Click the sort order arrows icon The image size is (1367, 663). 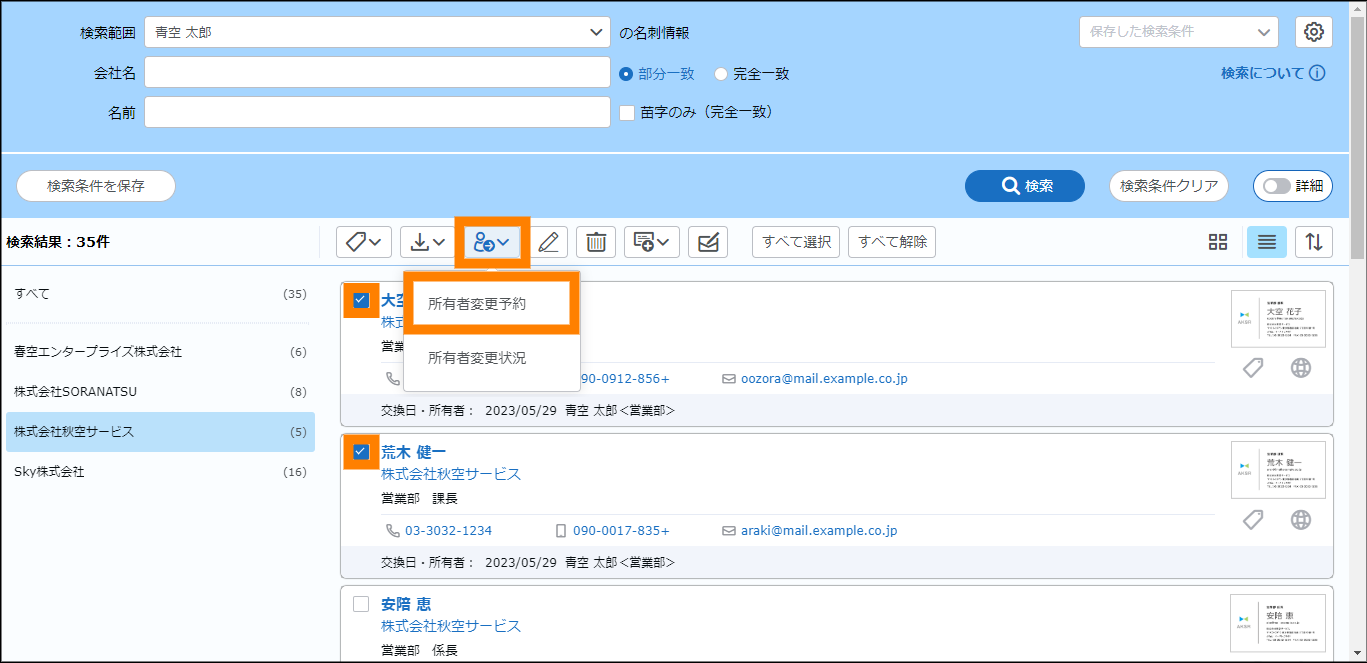click(x=1314, y=242)
